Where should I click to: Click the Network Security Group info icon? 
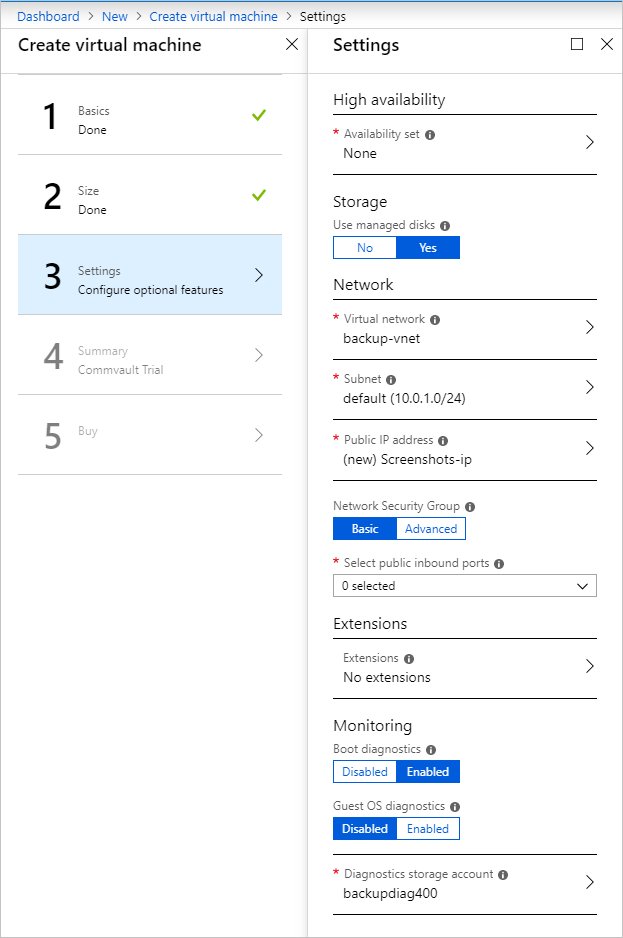click(470, 507)
